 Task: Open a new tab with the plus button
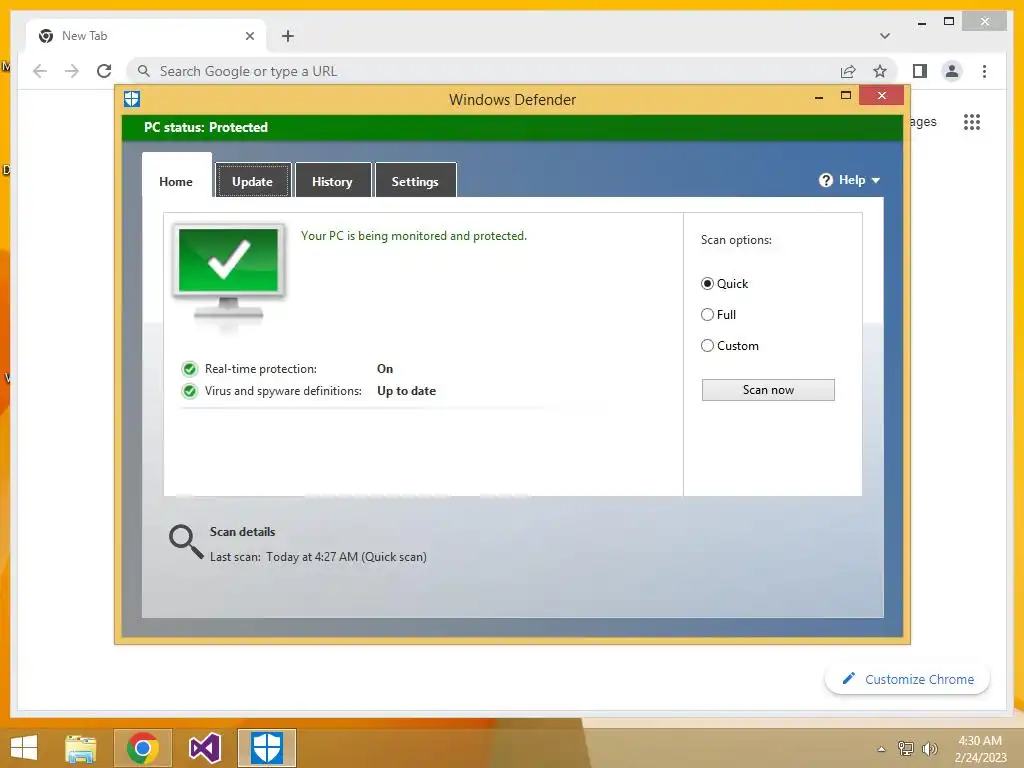pos(288,36)
